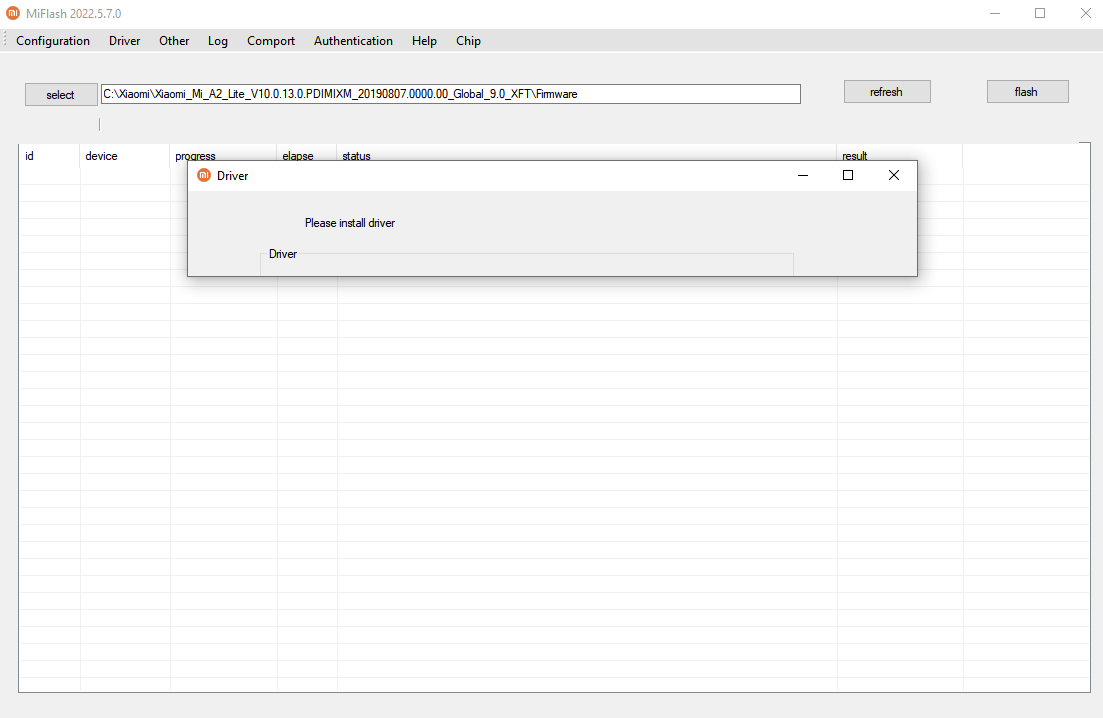The image size is (1103, 718).
Task: Open the Configuration menu
Action: point(53,41)
